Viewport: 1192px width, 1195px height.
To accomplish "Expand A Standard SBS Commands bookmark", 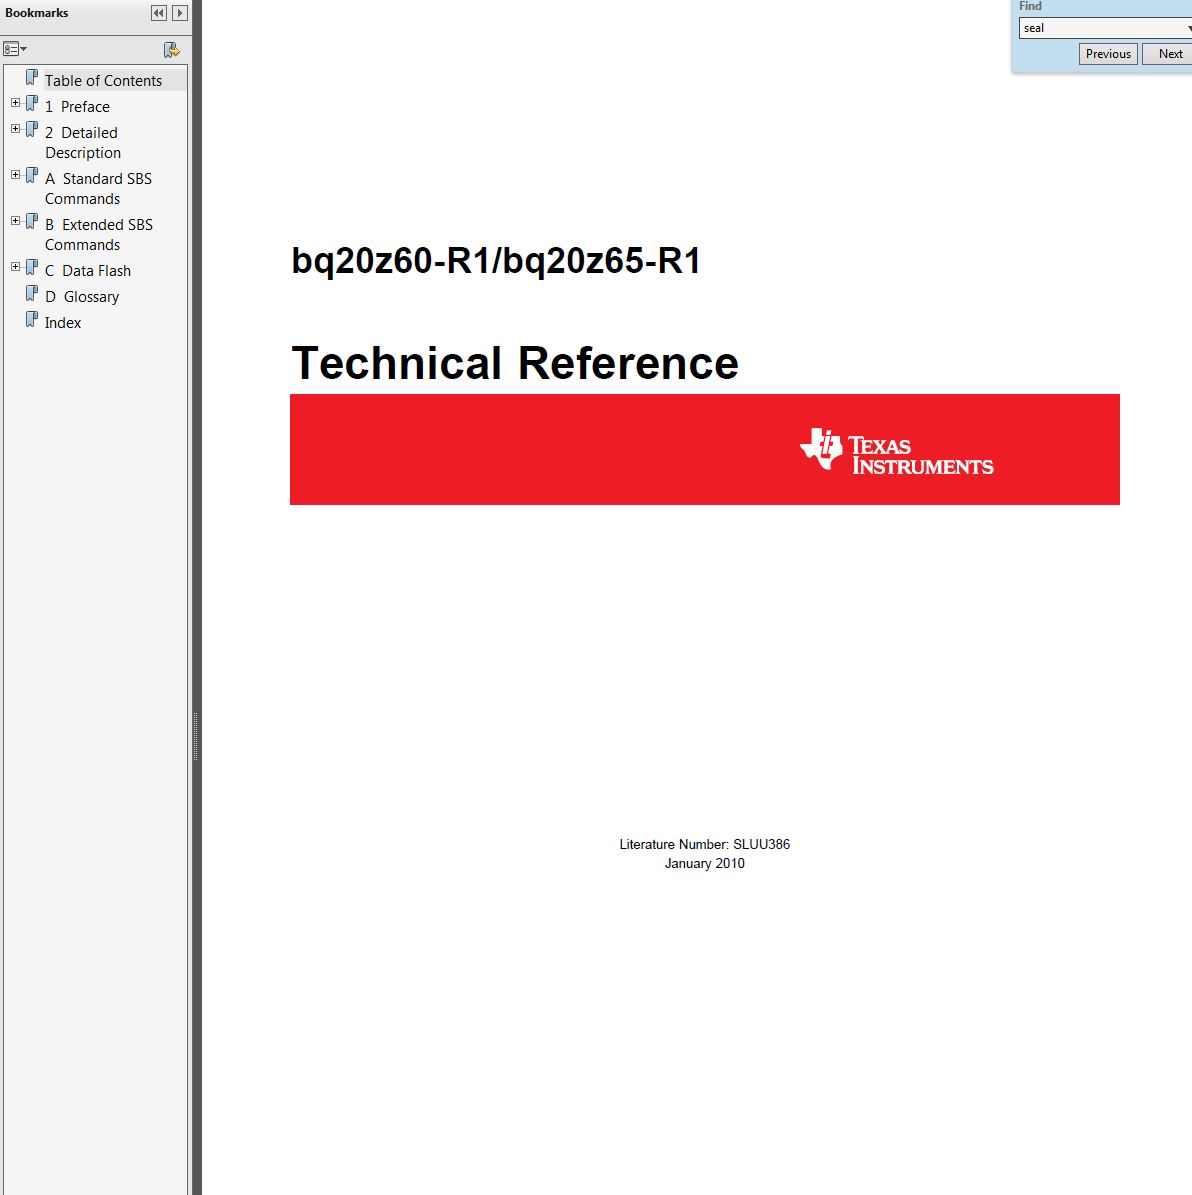I will pos(15,175).
